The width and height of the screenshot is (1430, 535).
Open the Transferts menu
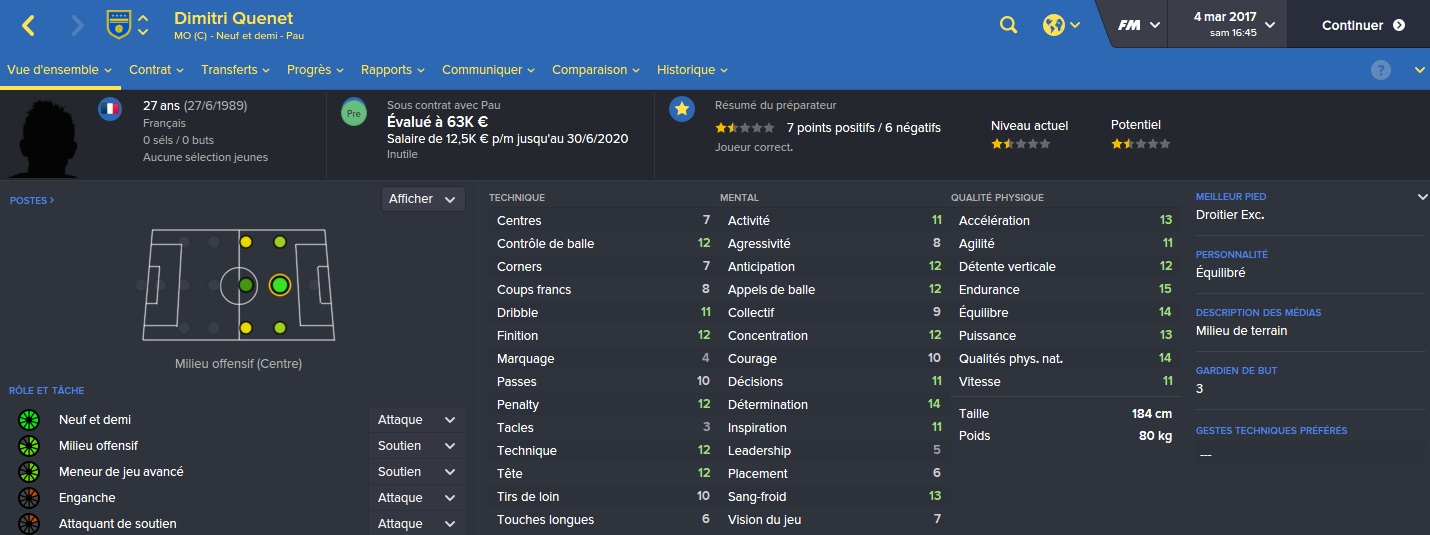point(236,70)
